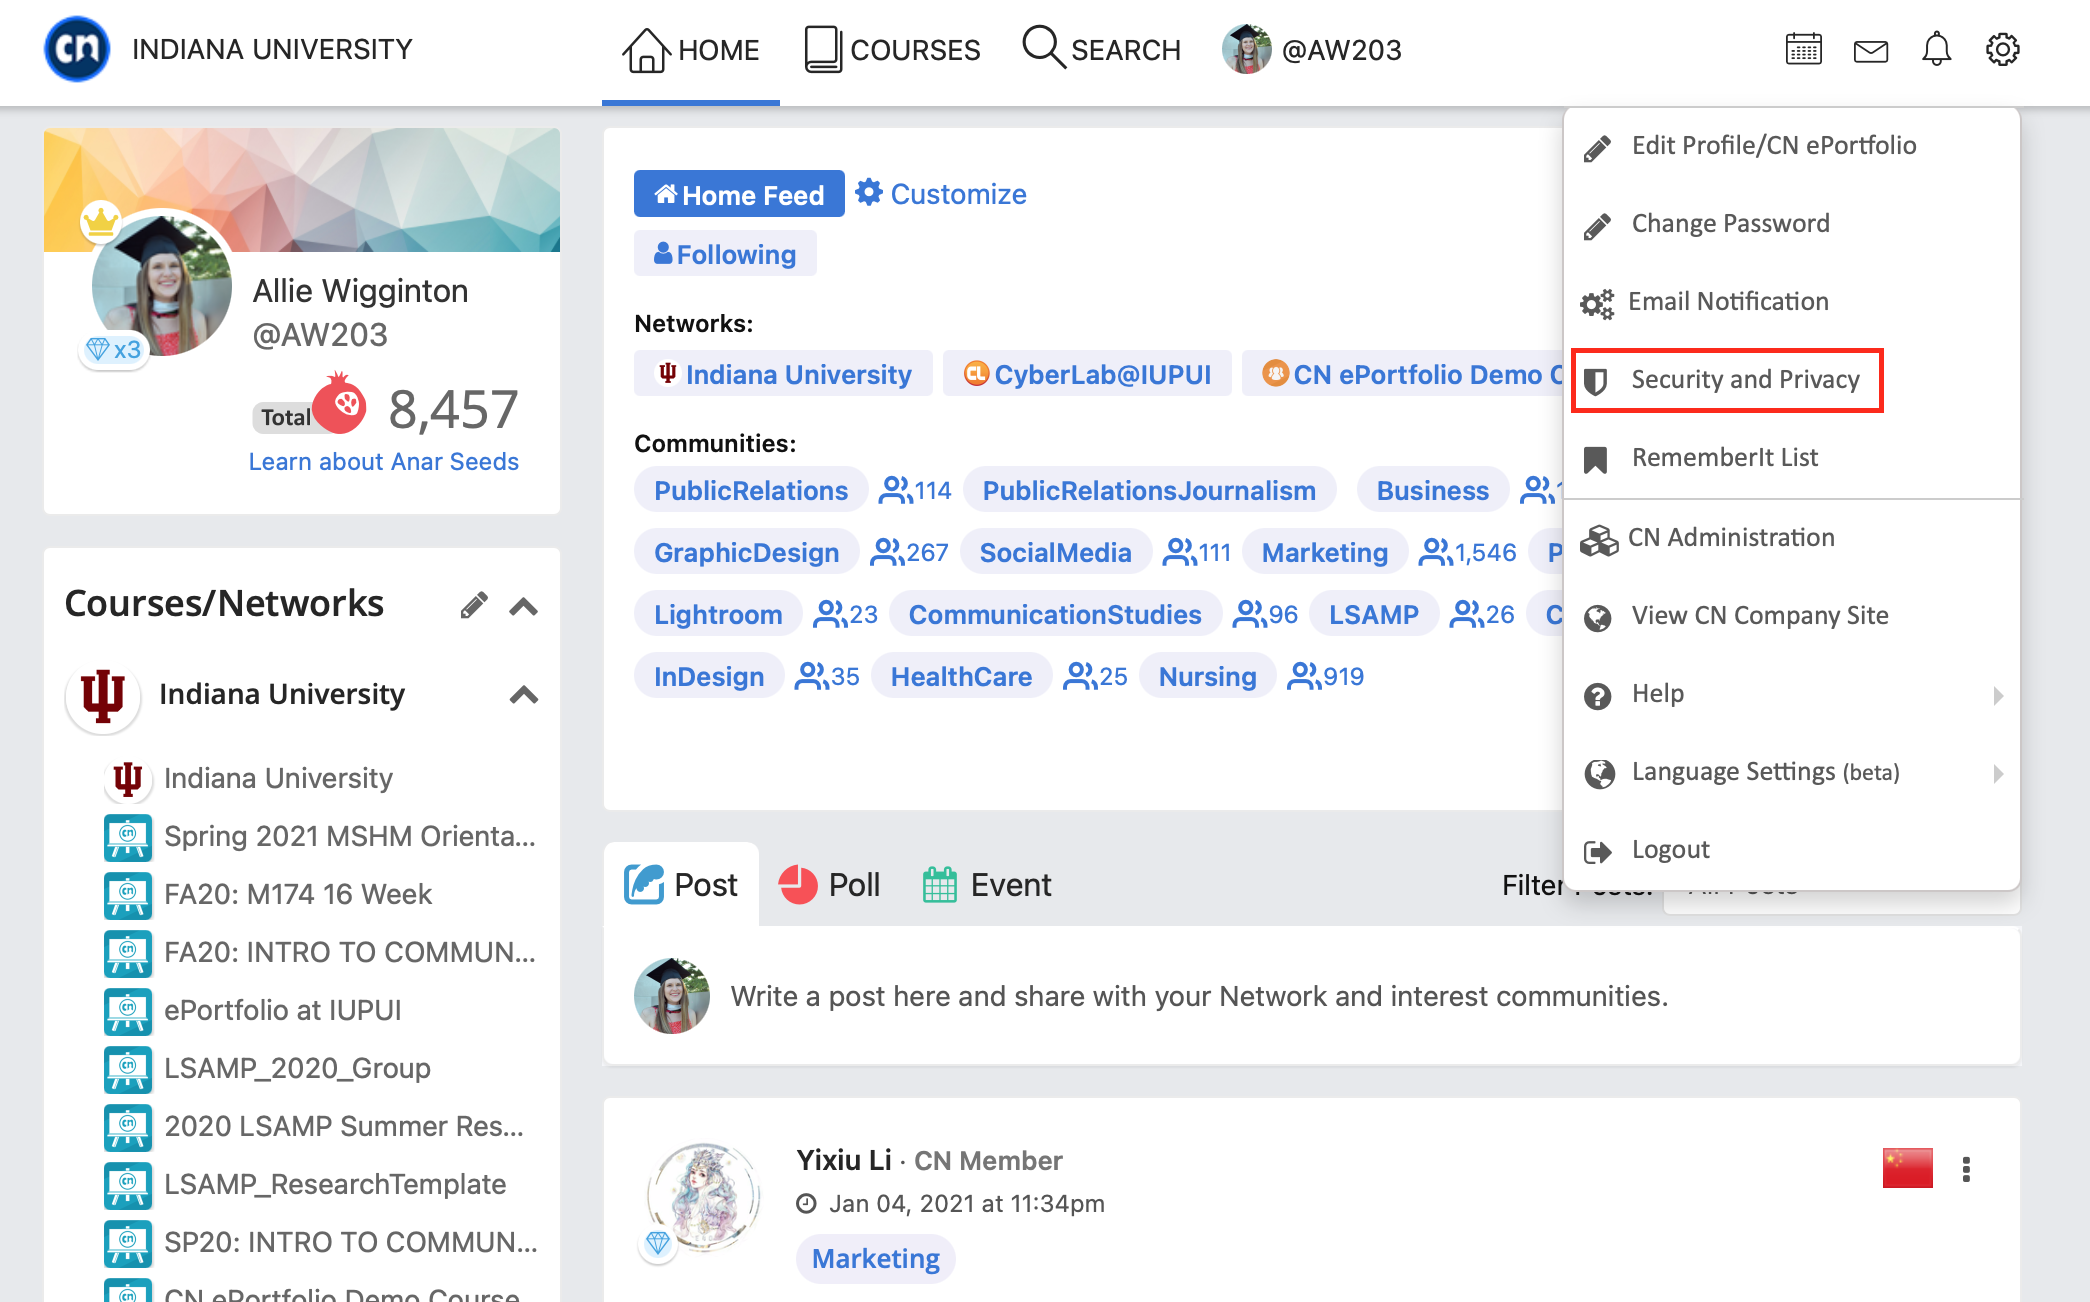Select the Post tab
This screenshot has height=1302, width=2090.
[x=681, y=885]
